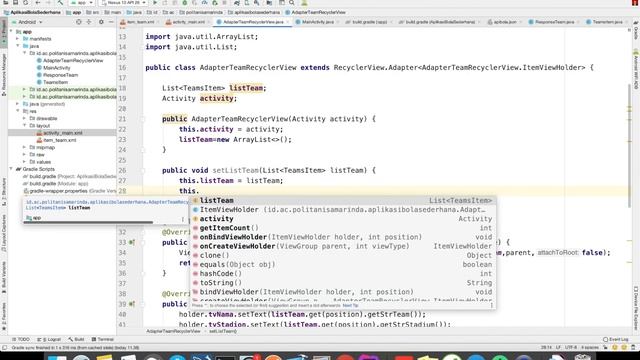Click build.gradle (Project) in Gradle Scripts
640x360 pixels.
pyautogui.click(x=69, y=176)
